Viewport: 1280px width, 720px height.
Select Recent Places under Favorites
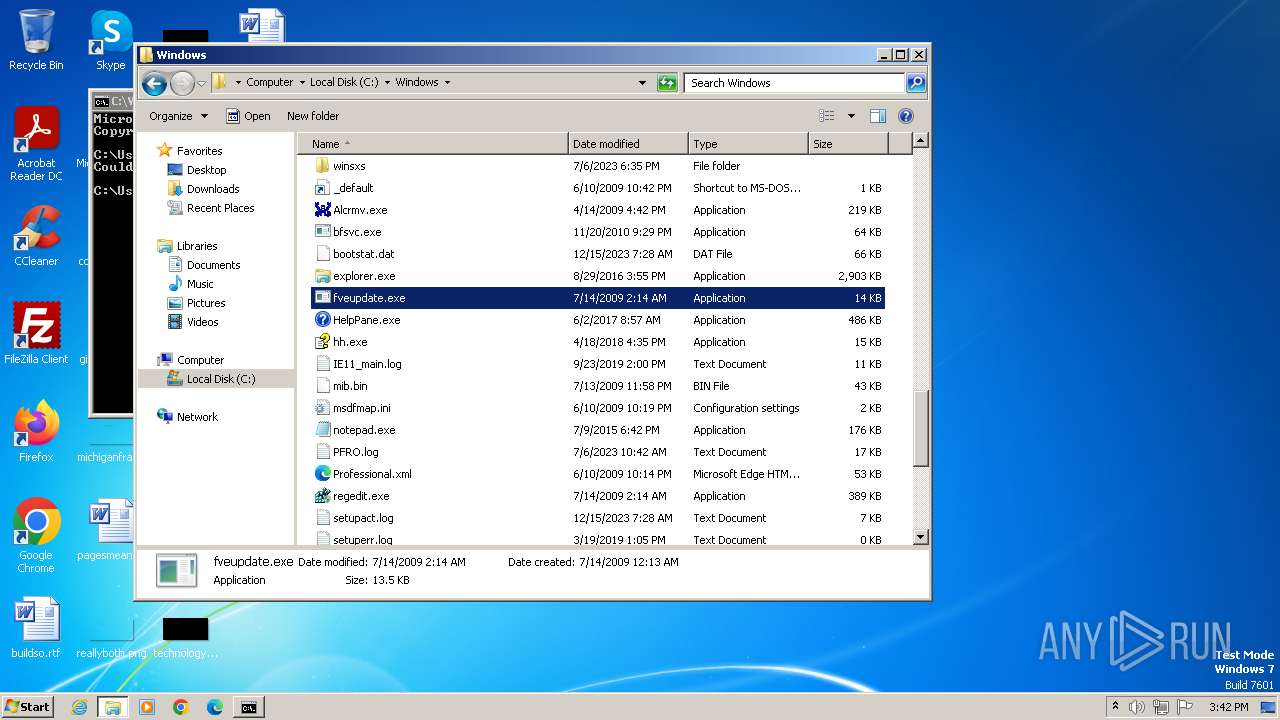[x=220, y=208]
